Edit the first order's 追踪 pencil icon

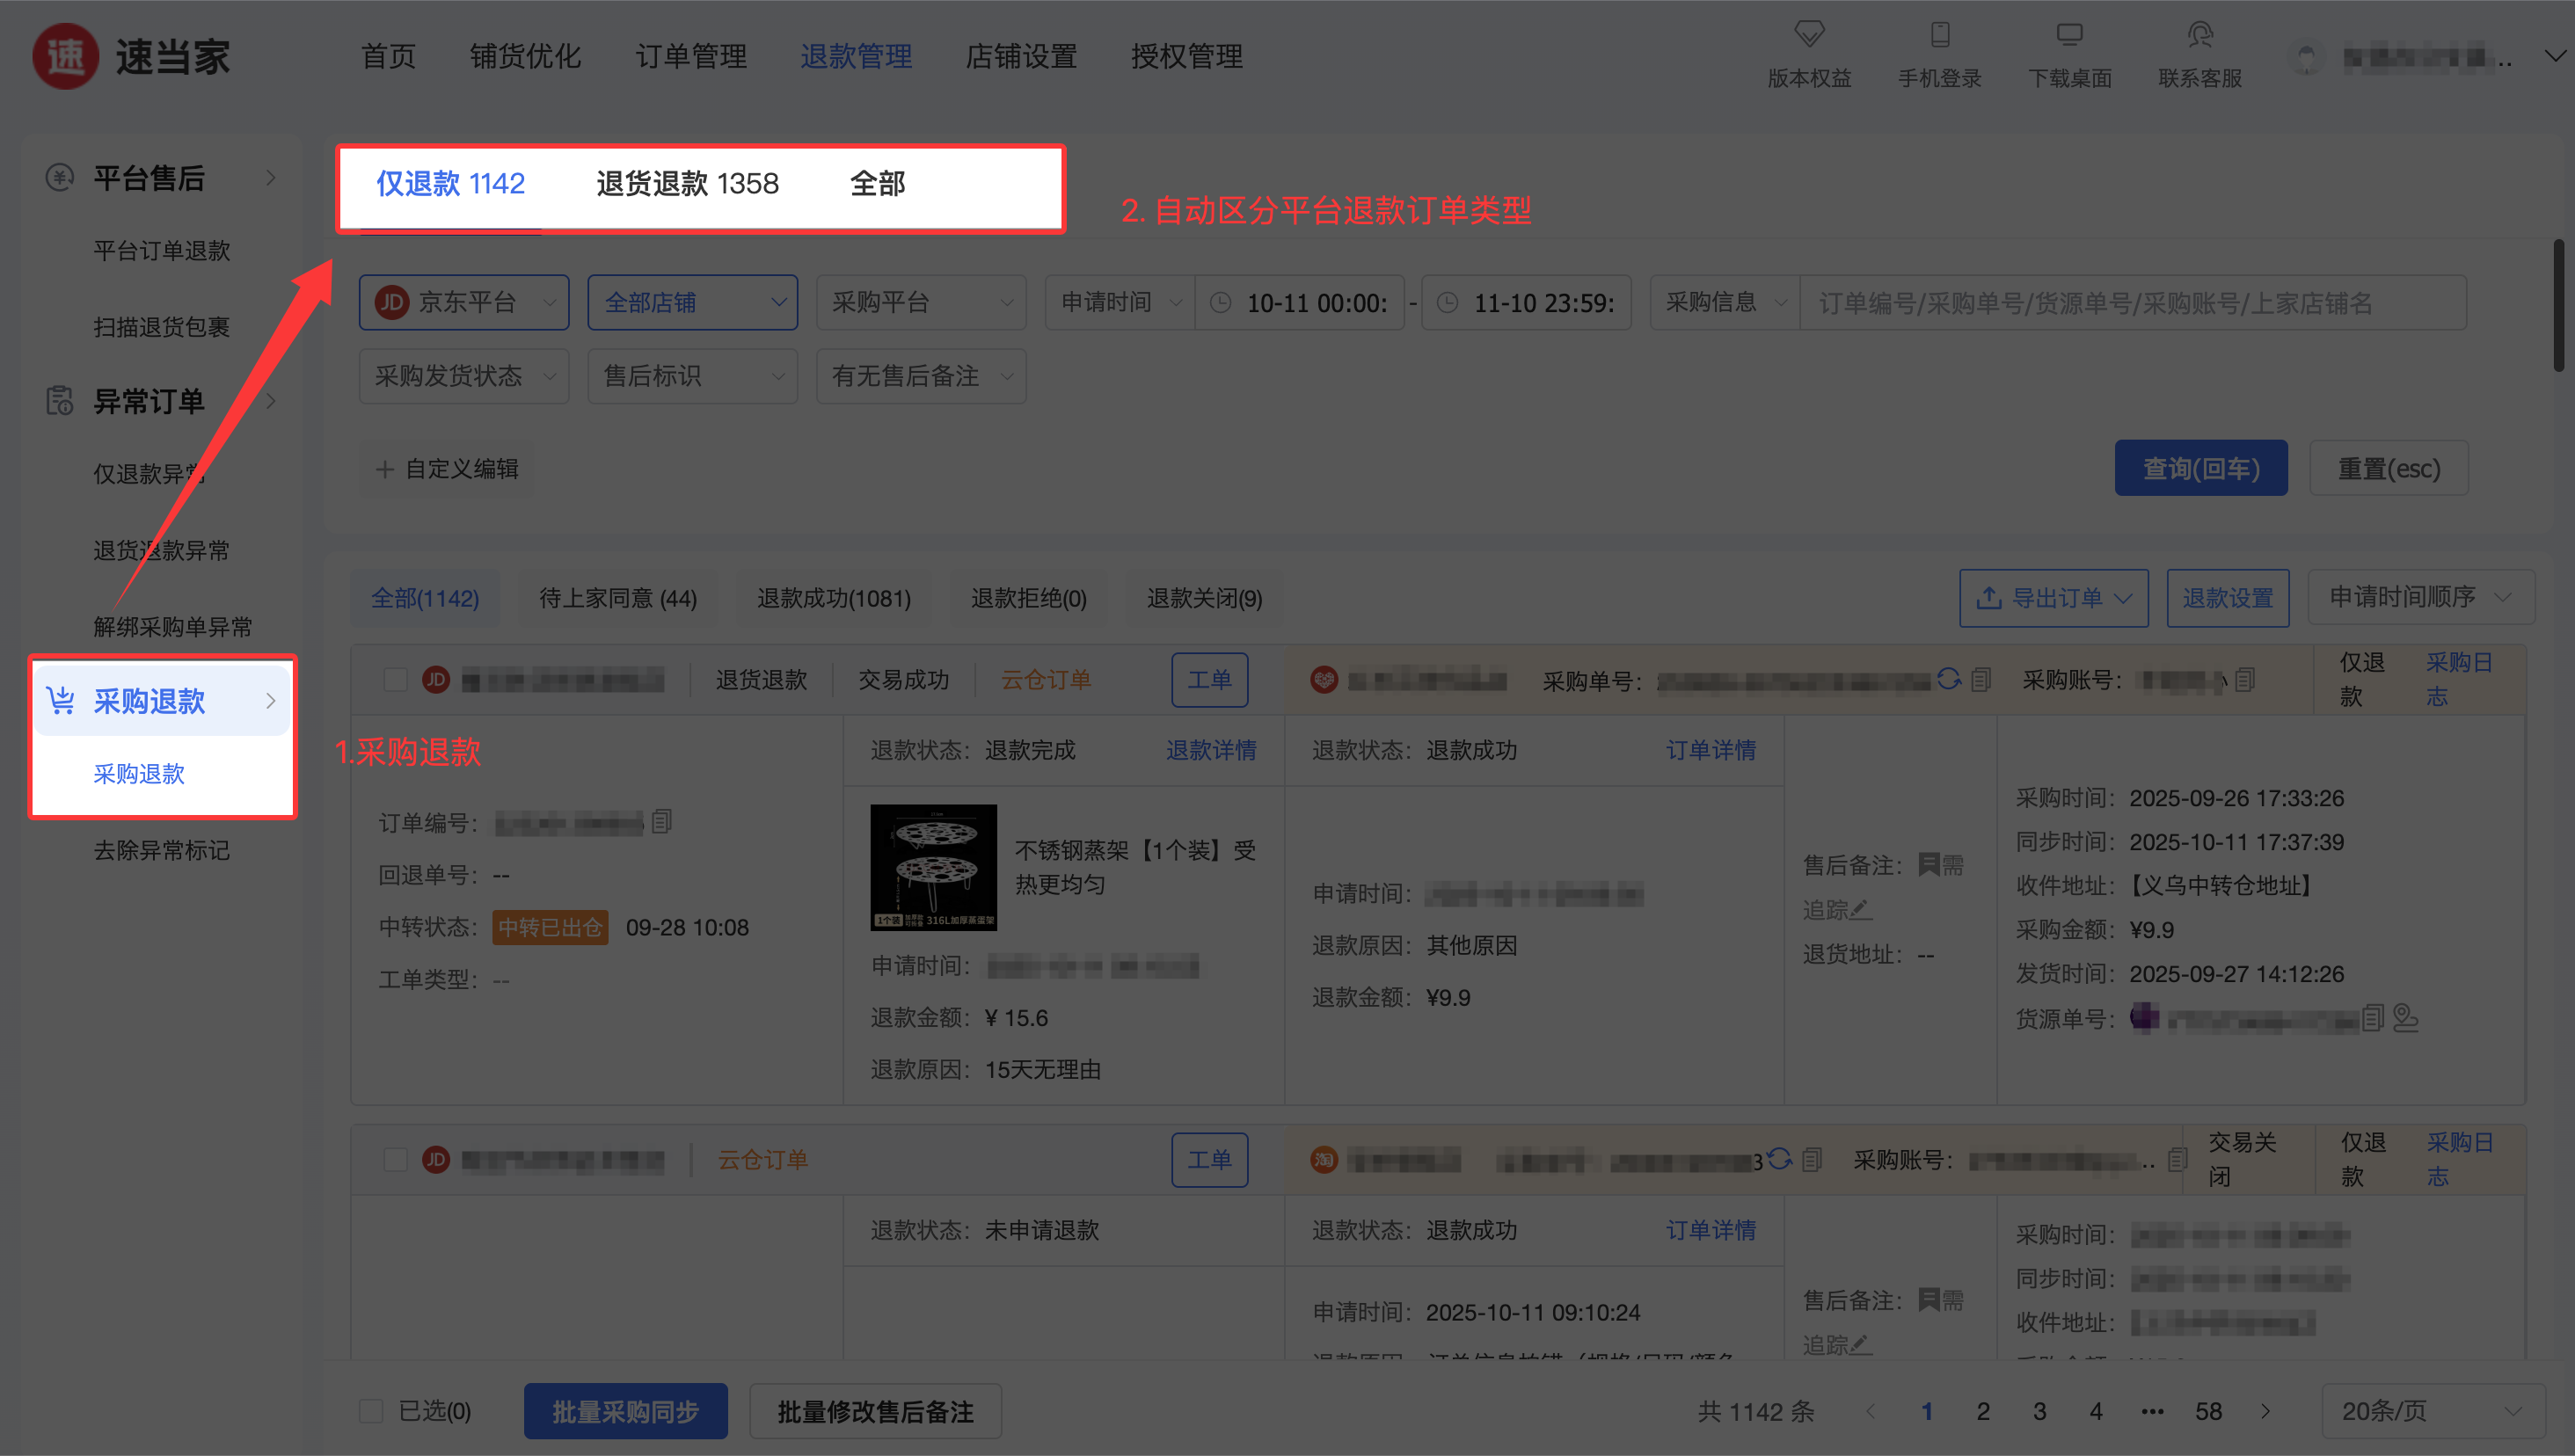coord(1860,909)
